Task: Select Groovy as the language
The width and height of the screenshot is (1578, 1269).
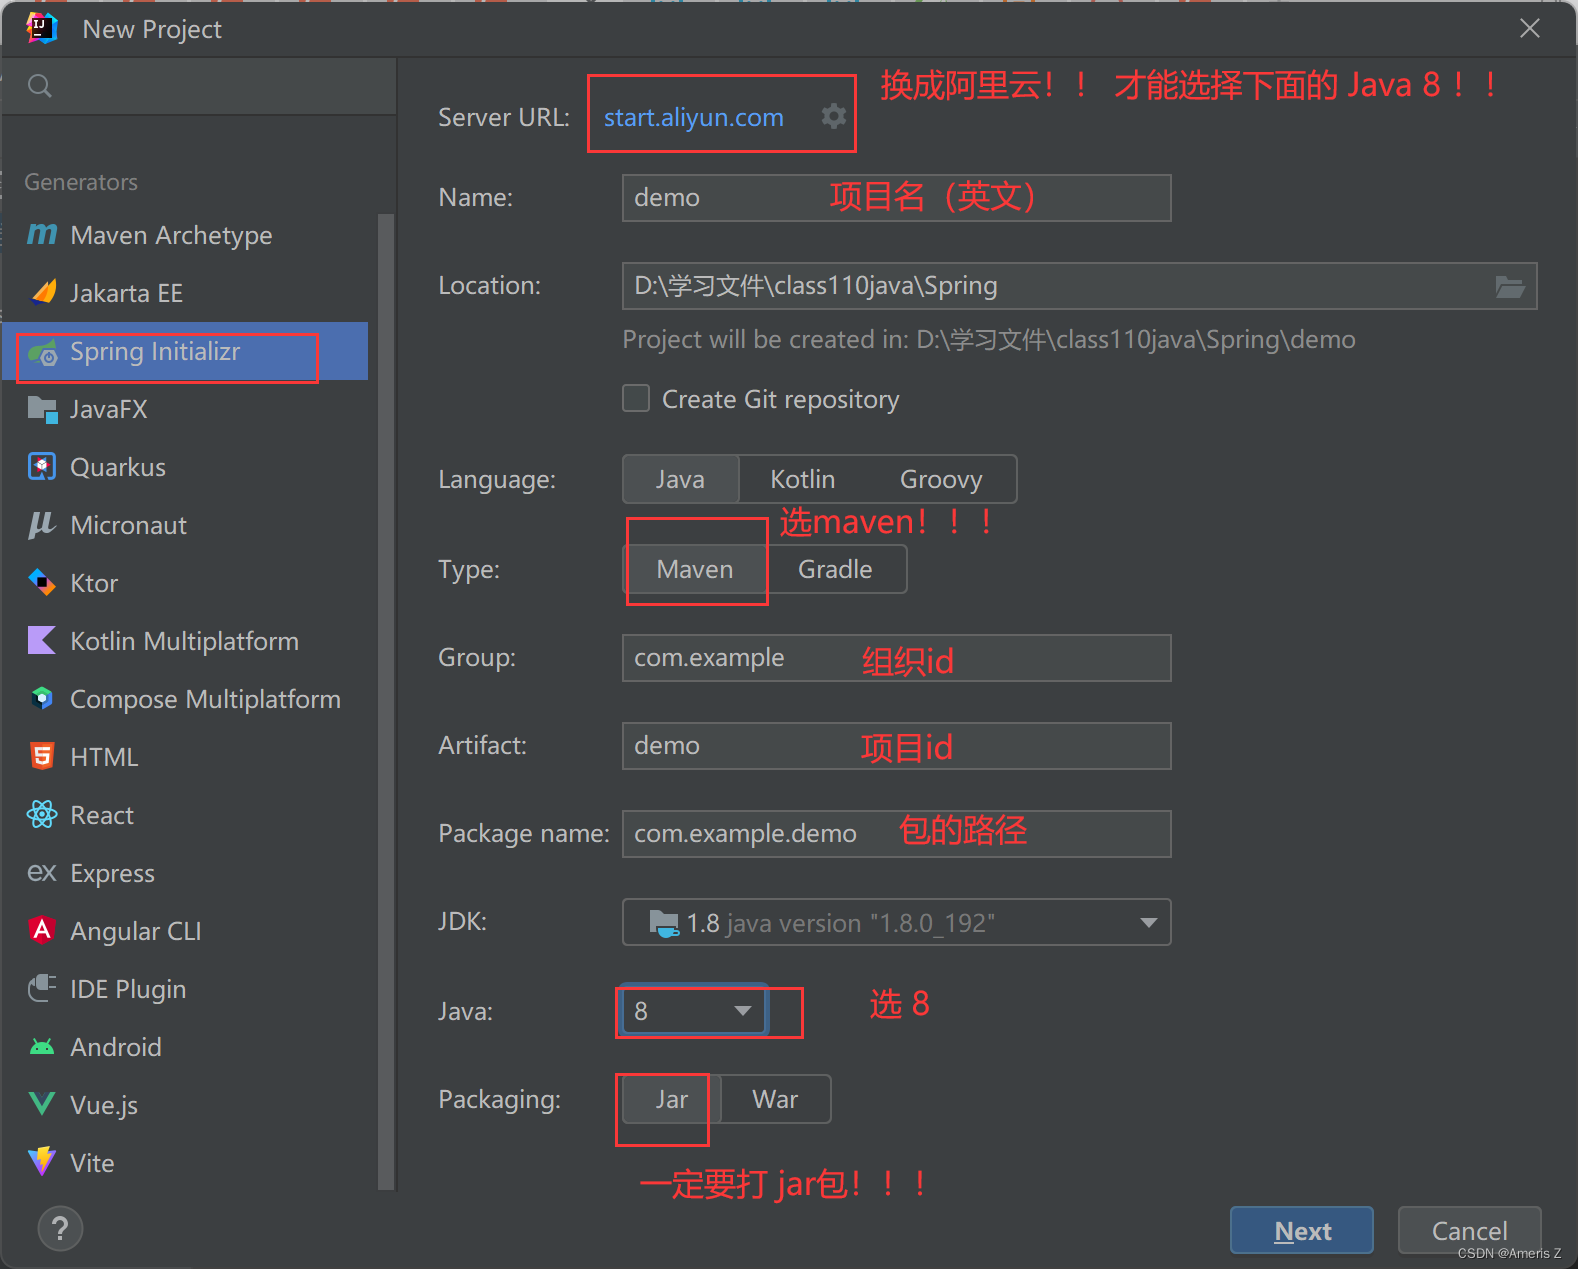Action: click(x=941, y=479)
